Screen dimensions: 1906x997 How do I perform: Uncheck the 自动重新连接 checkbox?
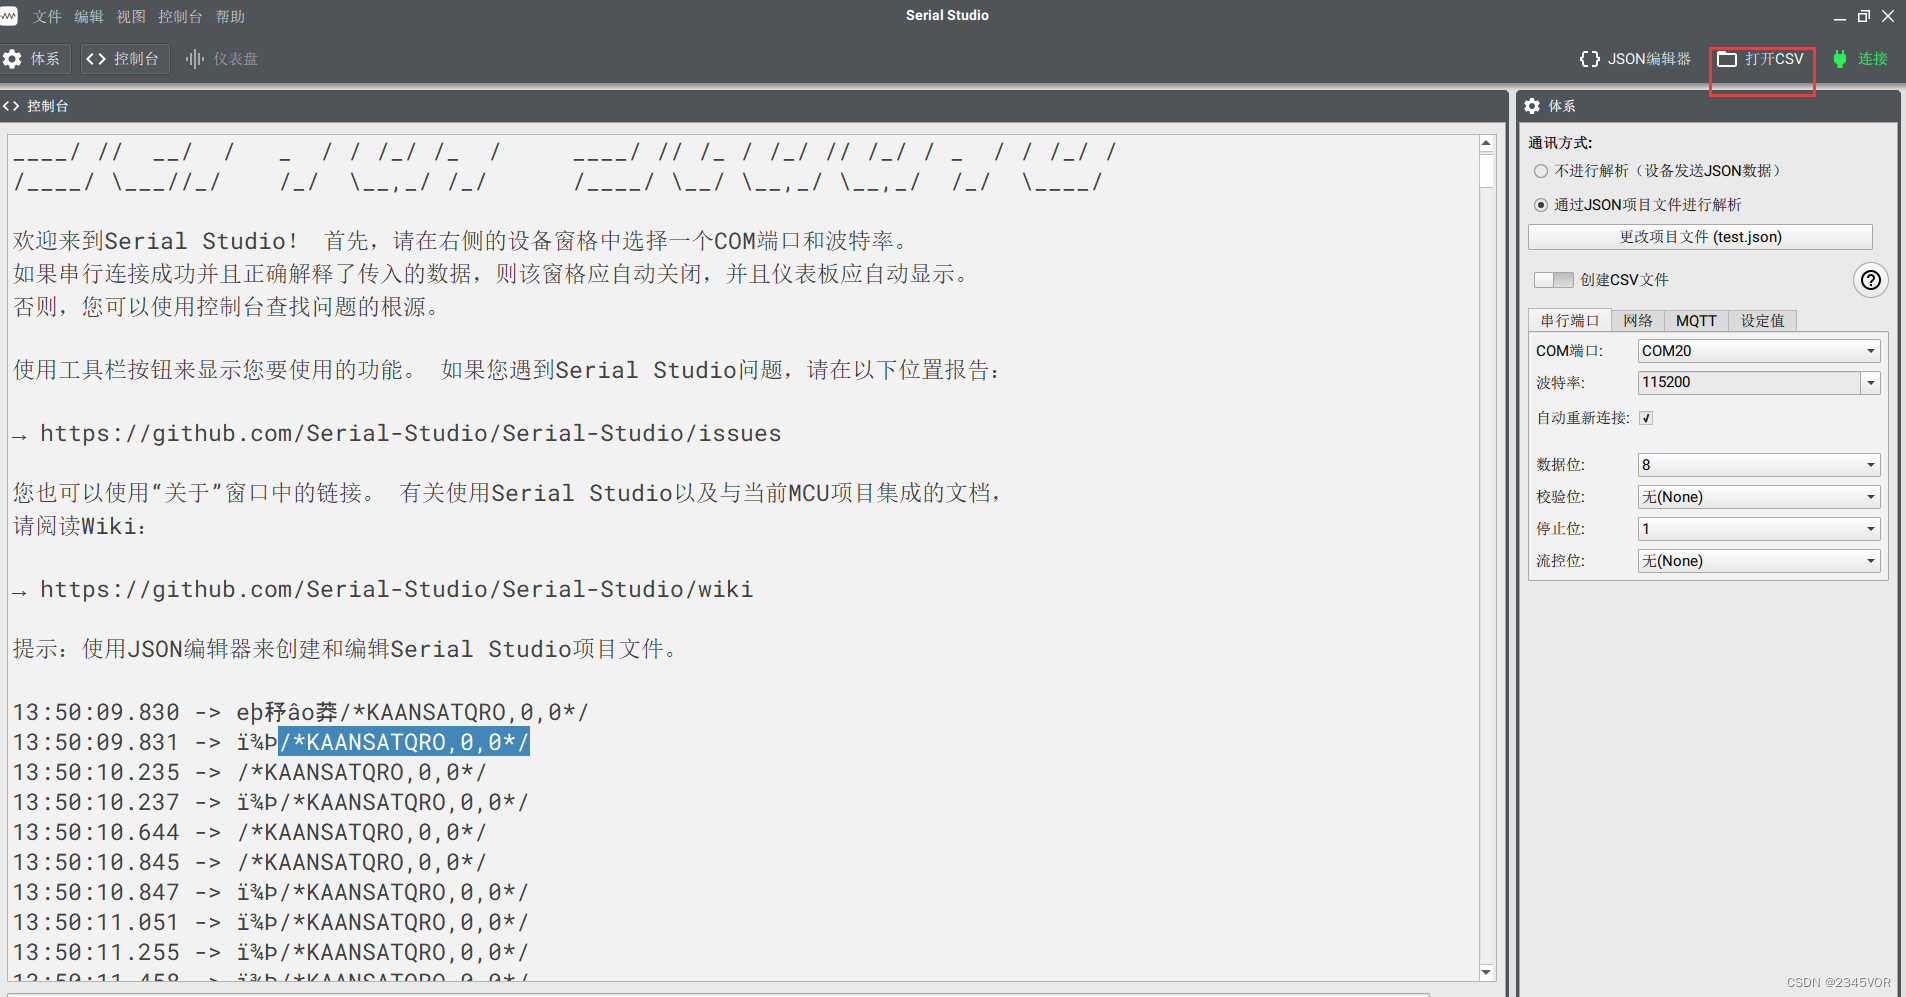[1645, 418]
